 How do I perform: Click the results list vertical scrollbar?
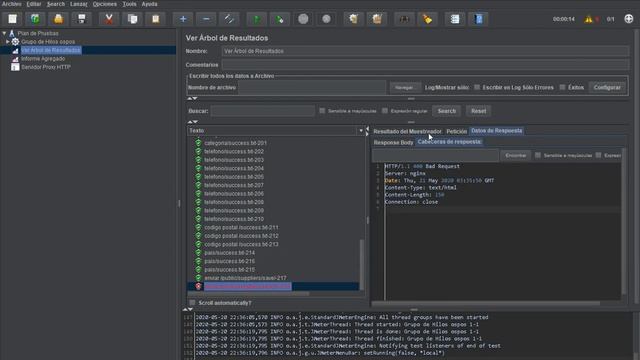coord(362,264)
